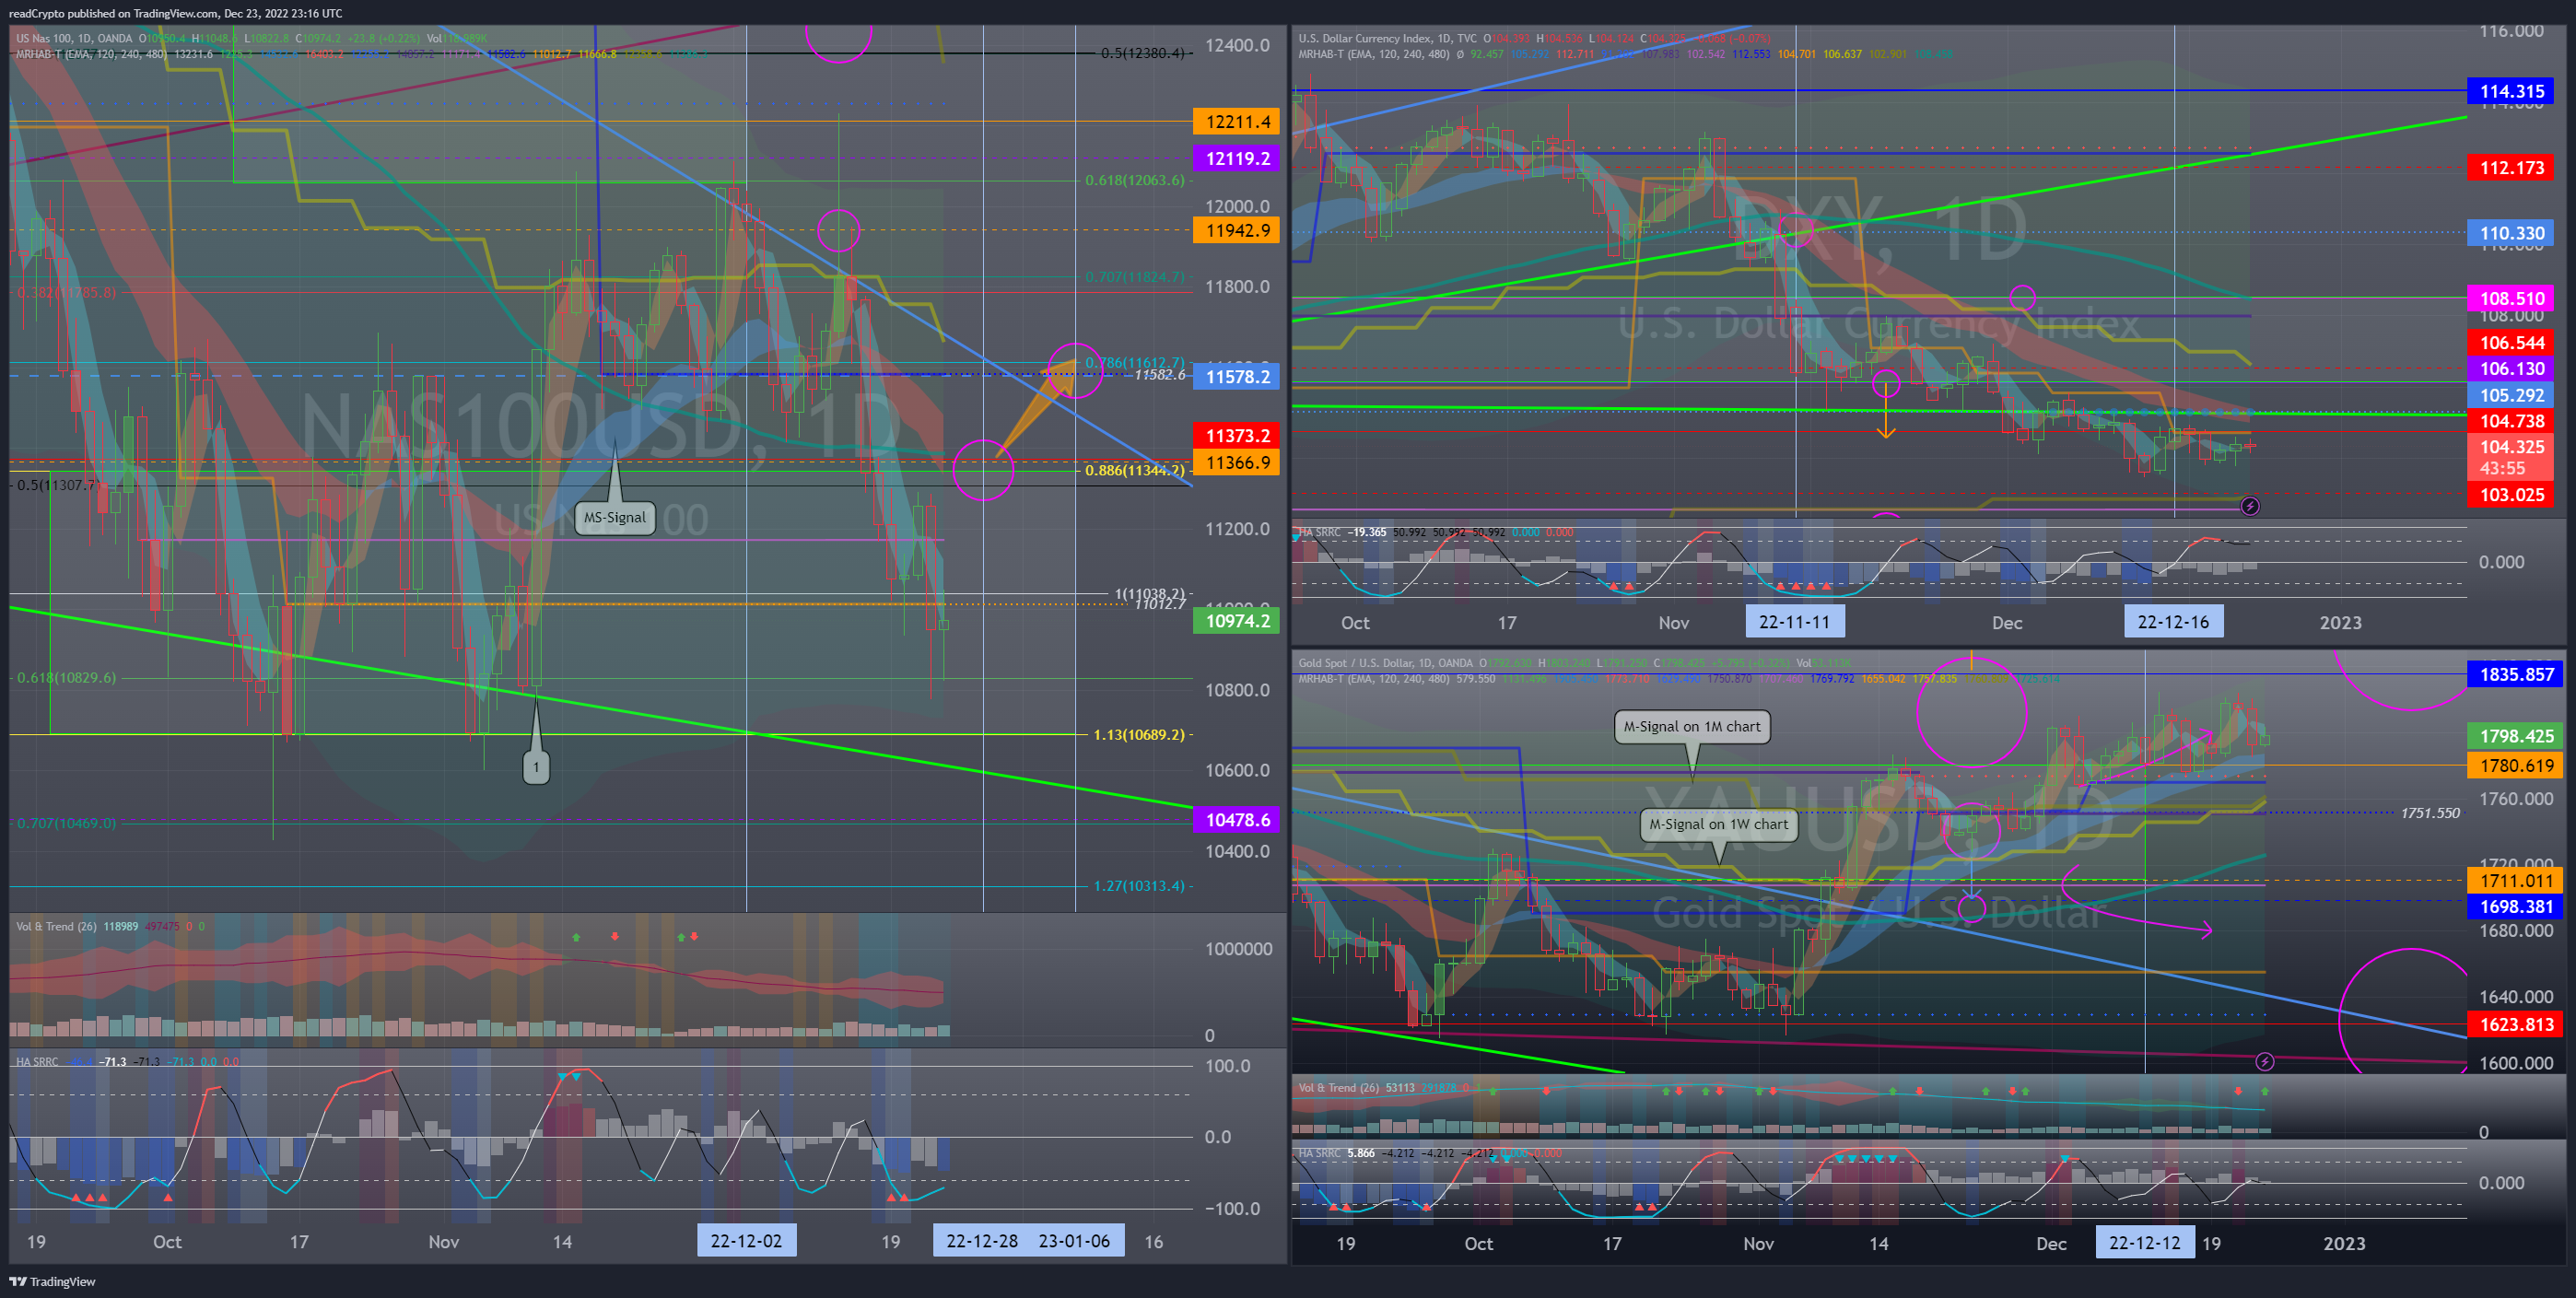The height and width of the screenshot is (1298, 2576).
Task: Click the 0.886(11344.7) Fibonacci label
Action: pos(1135,470)
